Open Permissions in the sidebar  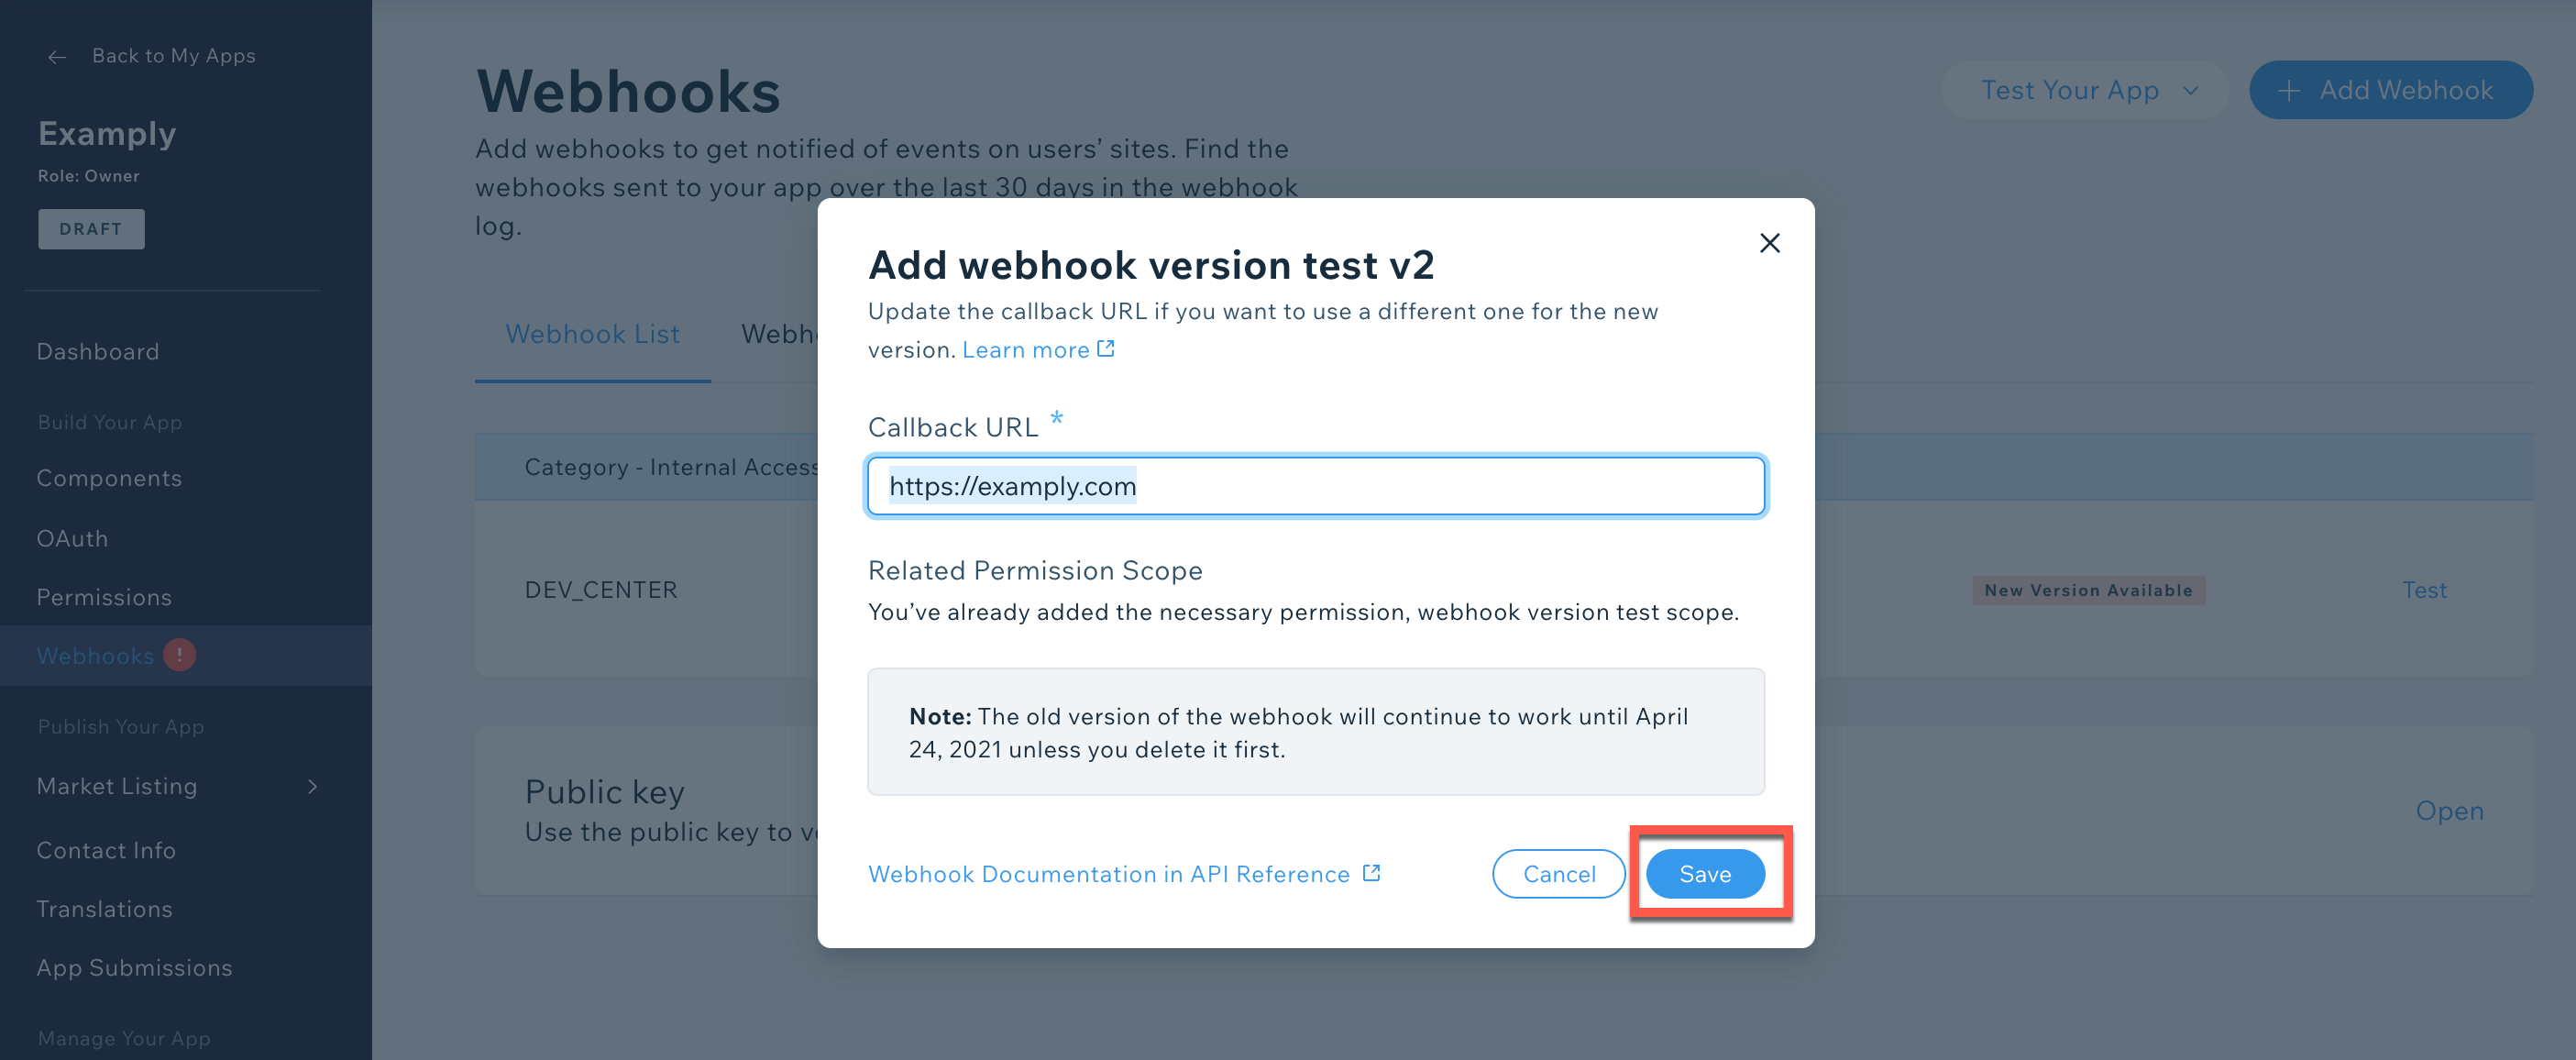(x=104, y=597)
